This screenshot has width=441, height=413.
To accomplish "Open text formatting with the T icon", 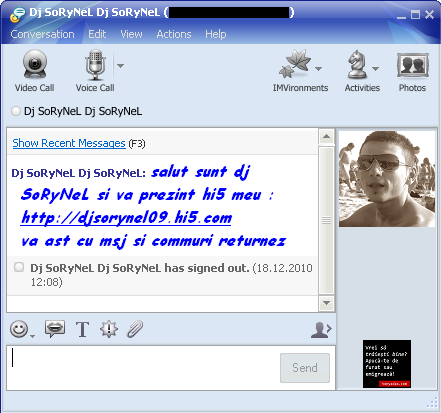I will pos(82,329).
